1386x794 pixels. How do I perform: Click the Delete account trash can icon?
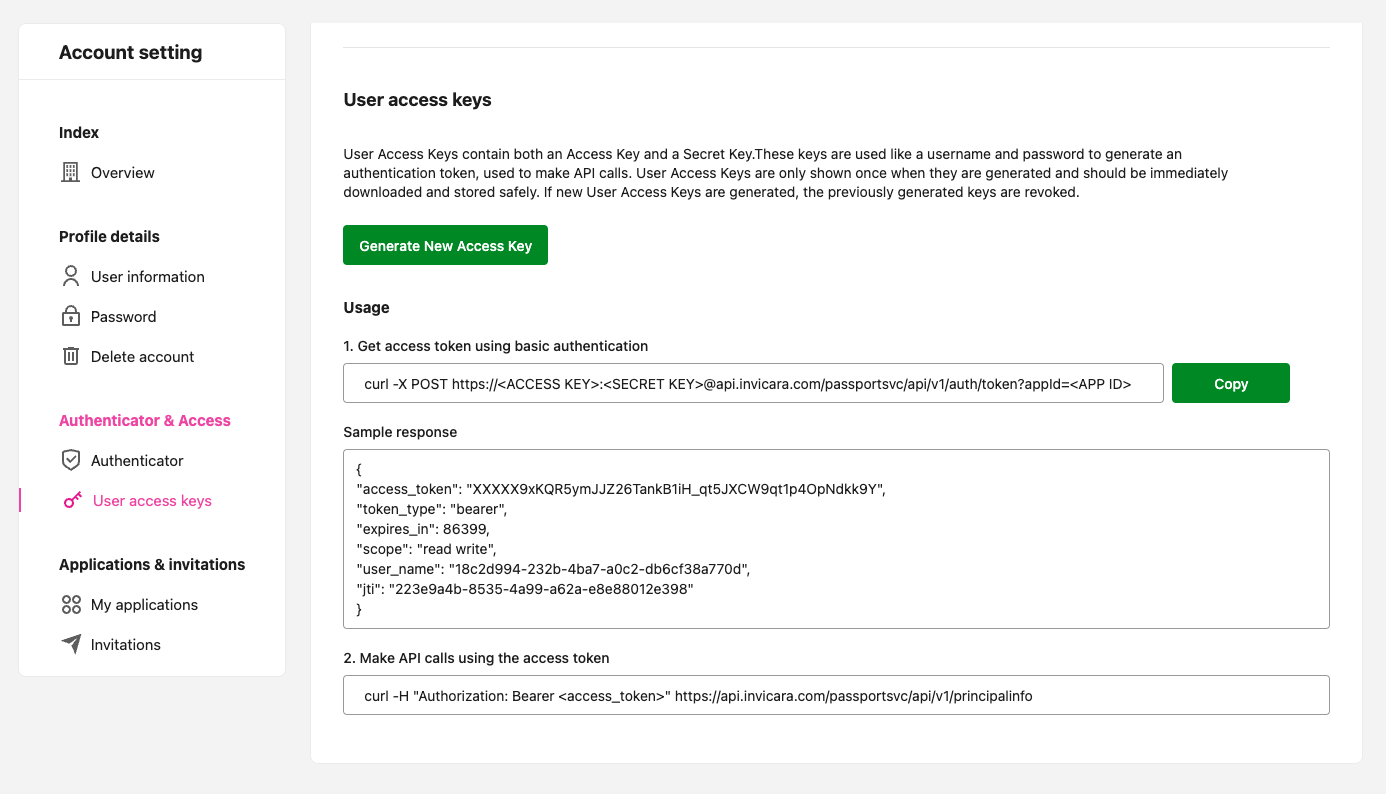pyautogui.click(x=70, y=357)
